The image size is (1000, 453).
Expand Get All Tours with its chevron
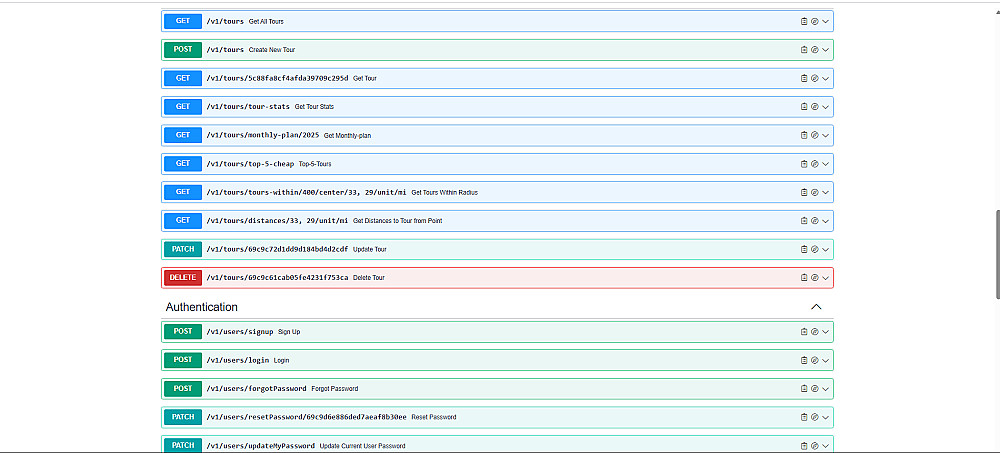(x=825, y=21)
